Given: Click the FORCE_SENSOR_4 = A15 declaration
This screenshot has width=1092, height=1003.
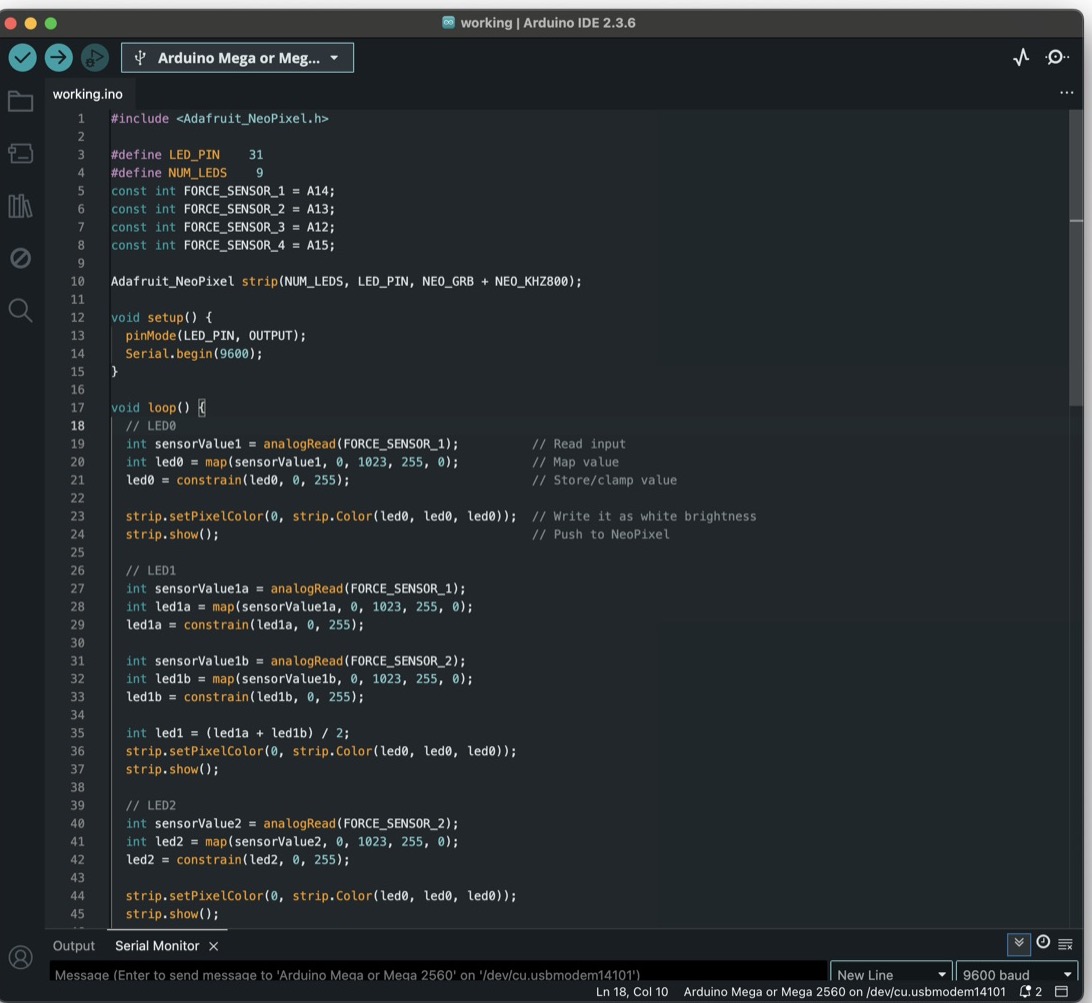Looking at the screenshot, I should tap(223, 245).
